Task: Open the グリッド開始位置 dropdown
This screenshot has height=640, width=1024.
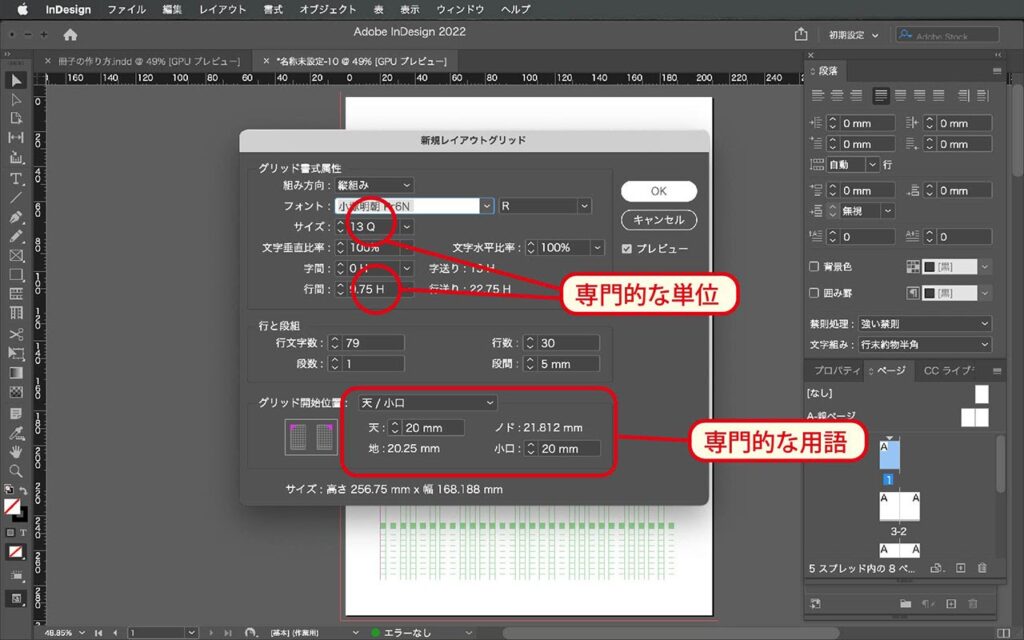Action: click(427, 403)
